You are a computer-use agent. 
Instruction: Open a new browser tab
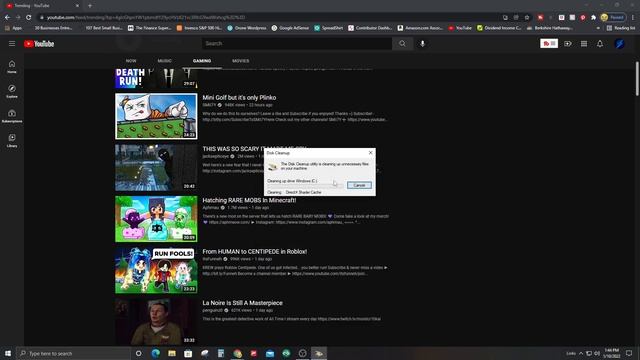[90, 6]
